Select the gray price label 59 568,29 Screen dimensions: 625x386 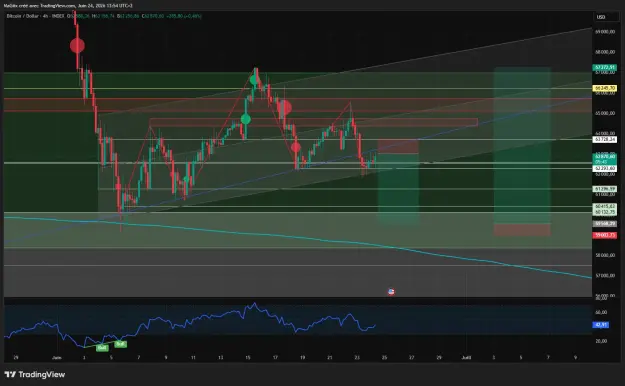pyautogui.click(x=604, y=224)
